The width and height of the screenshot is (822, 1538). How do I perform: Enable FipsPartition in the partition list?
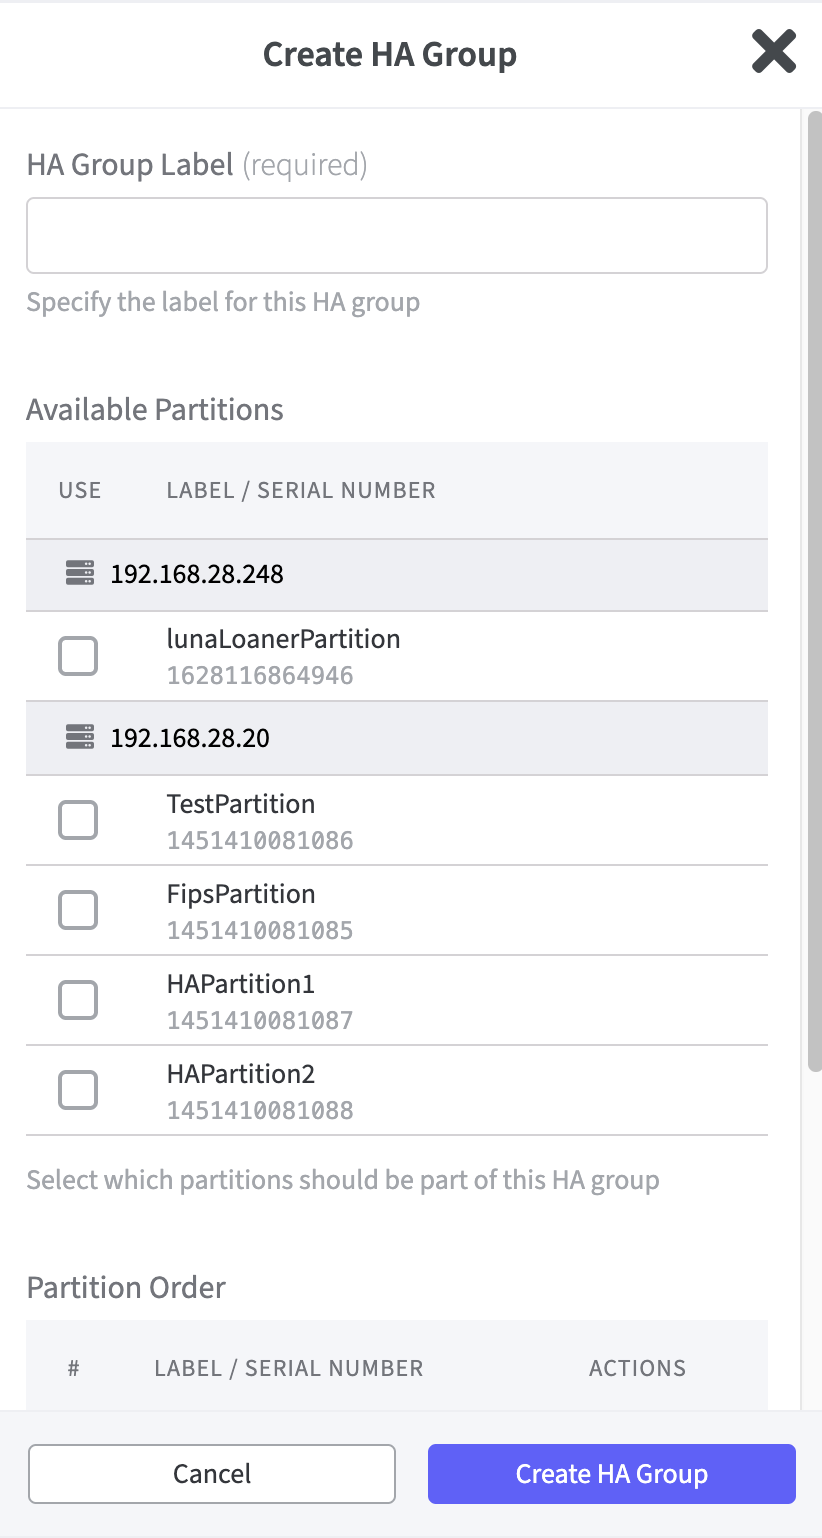[x=78, y=910]
